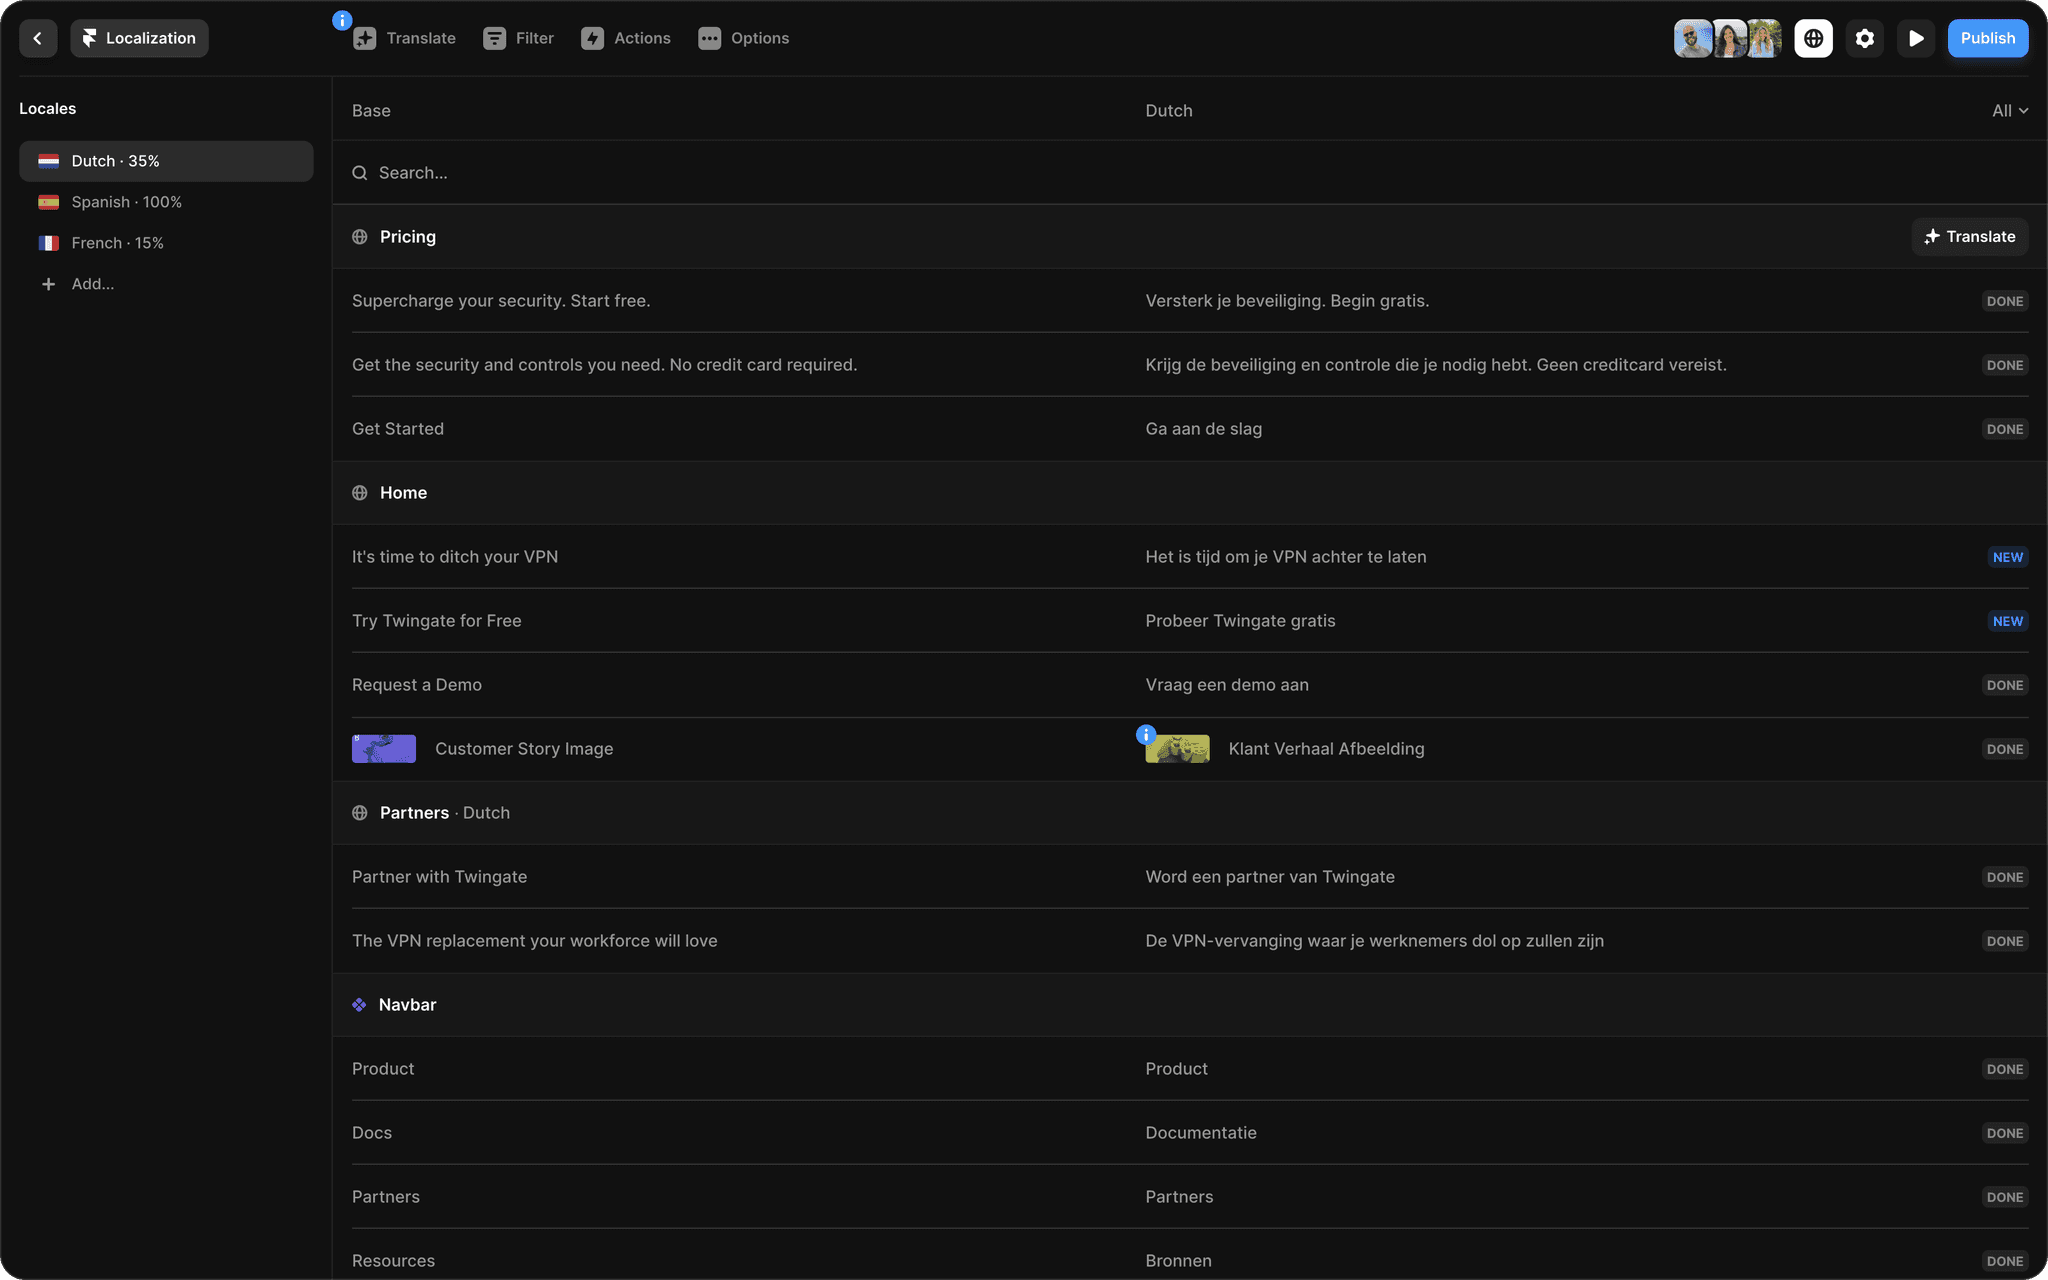
Task: Open the Filter toolbar item
Action: [x=518, y=38]
